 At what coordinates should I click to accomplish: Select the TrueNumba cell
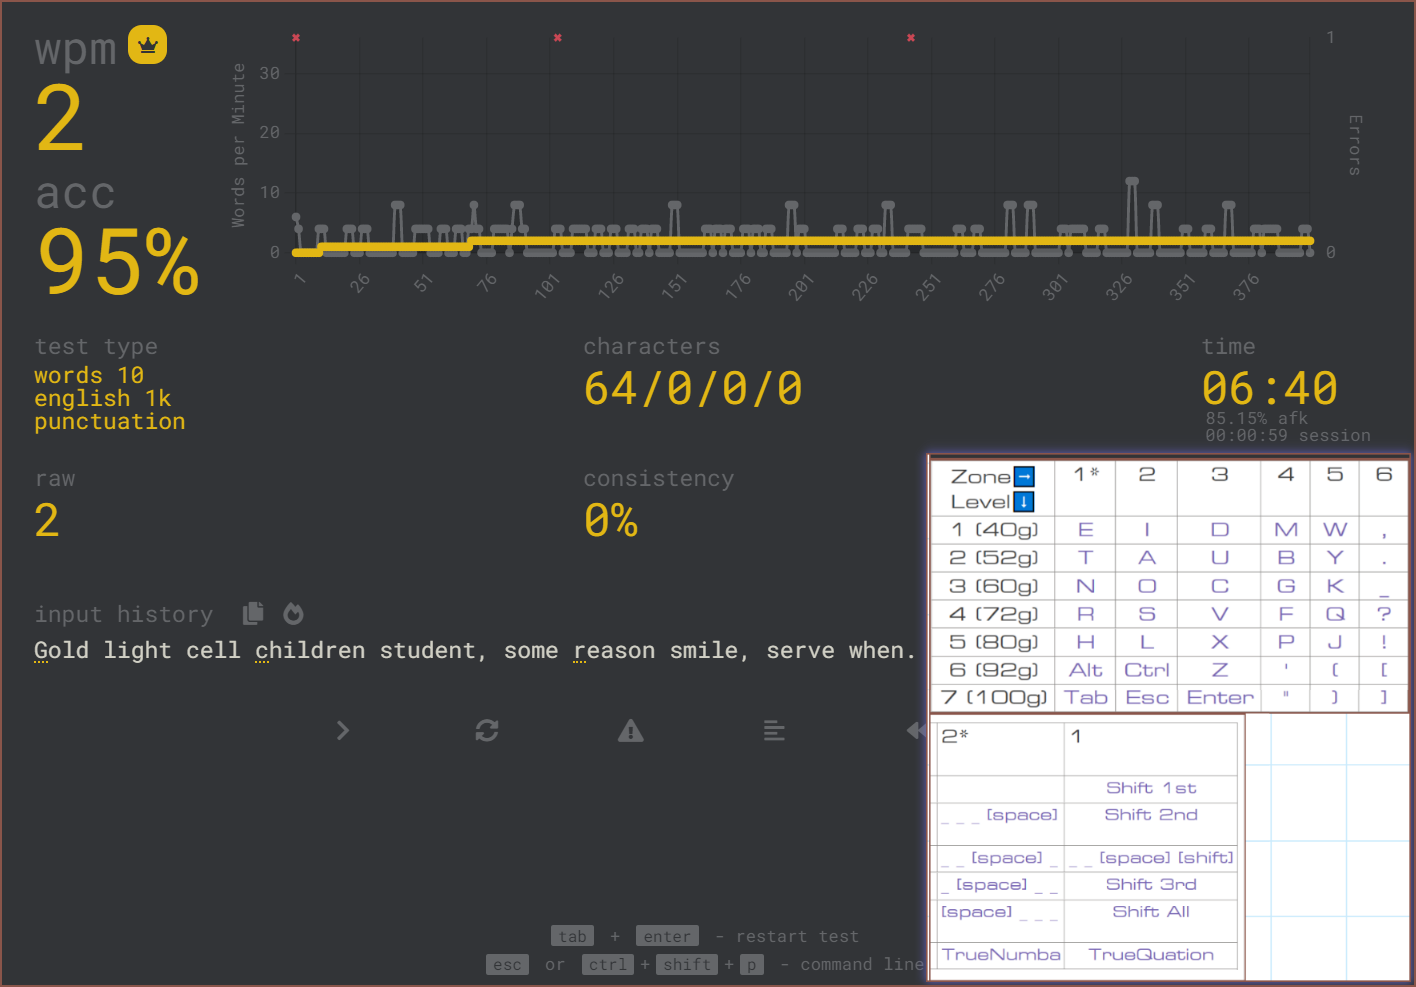(1000, 955)
